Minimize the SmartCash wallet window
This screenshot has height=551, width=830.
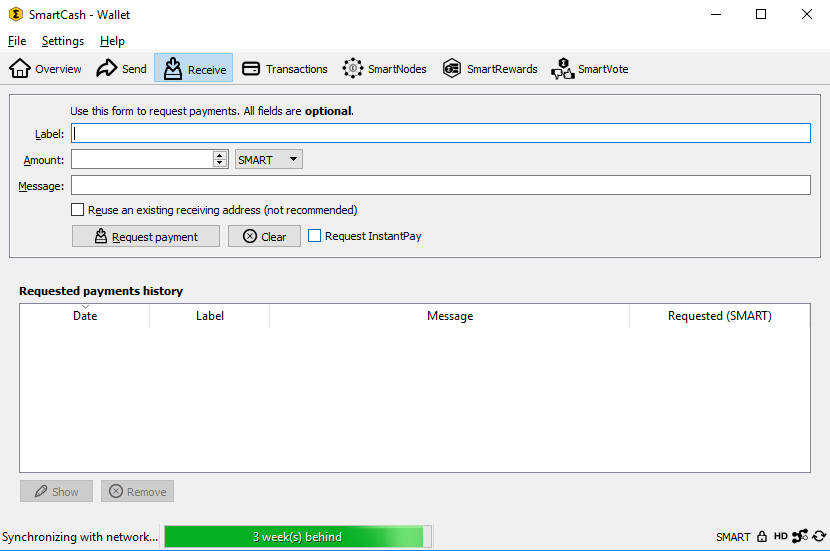[x=716, y=14]
